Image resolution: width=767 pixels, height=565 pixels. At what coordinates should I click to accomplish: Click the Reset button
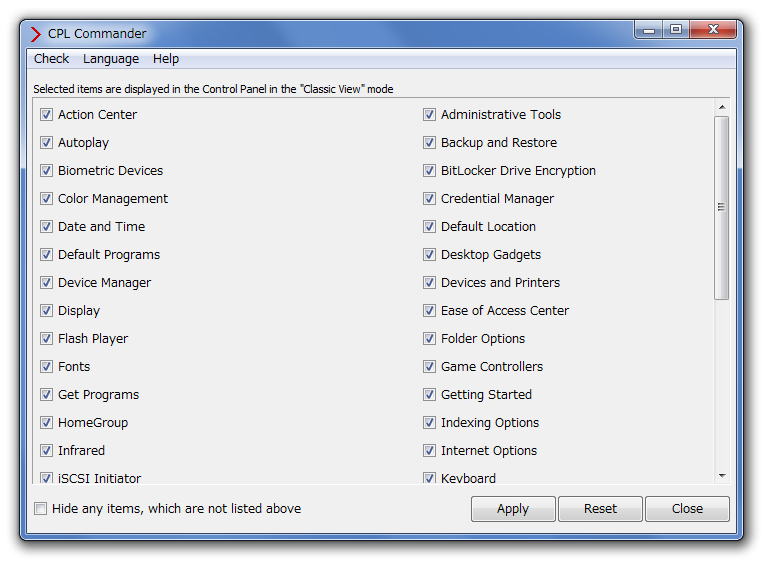[600, 509]
